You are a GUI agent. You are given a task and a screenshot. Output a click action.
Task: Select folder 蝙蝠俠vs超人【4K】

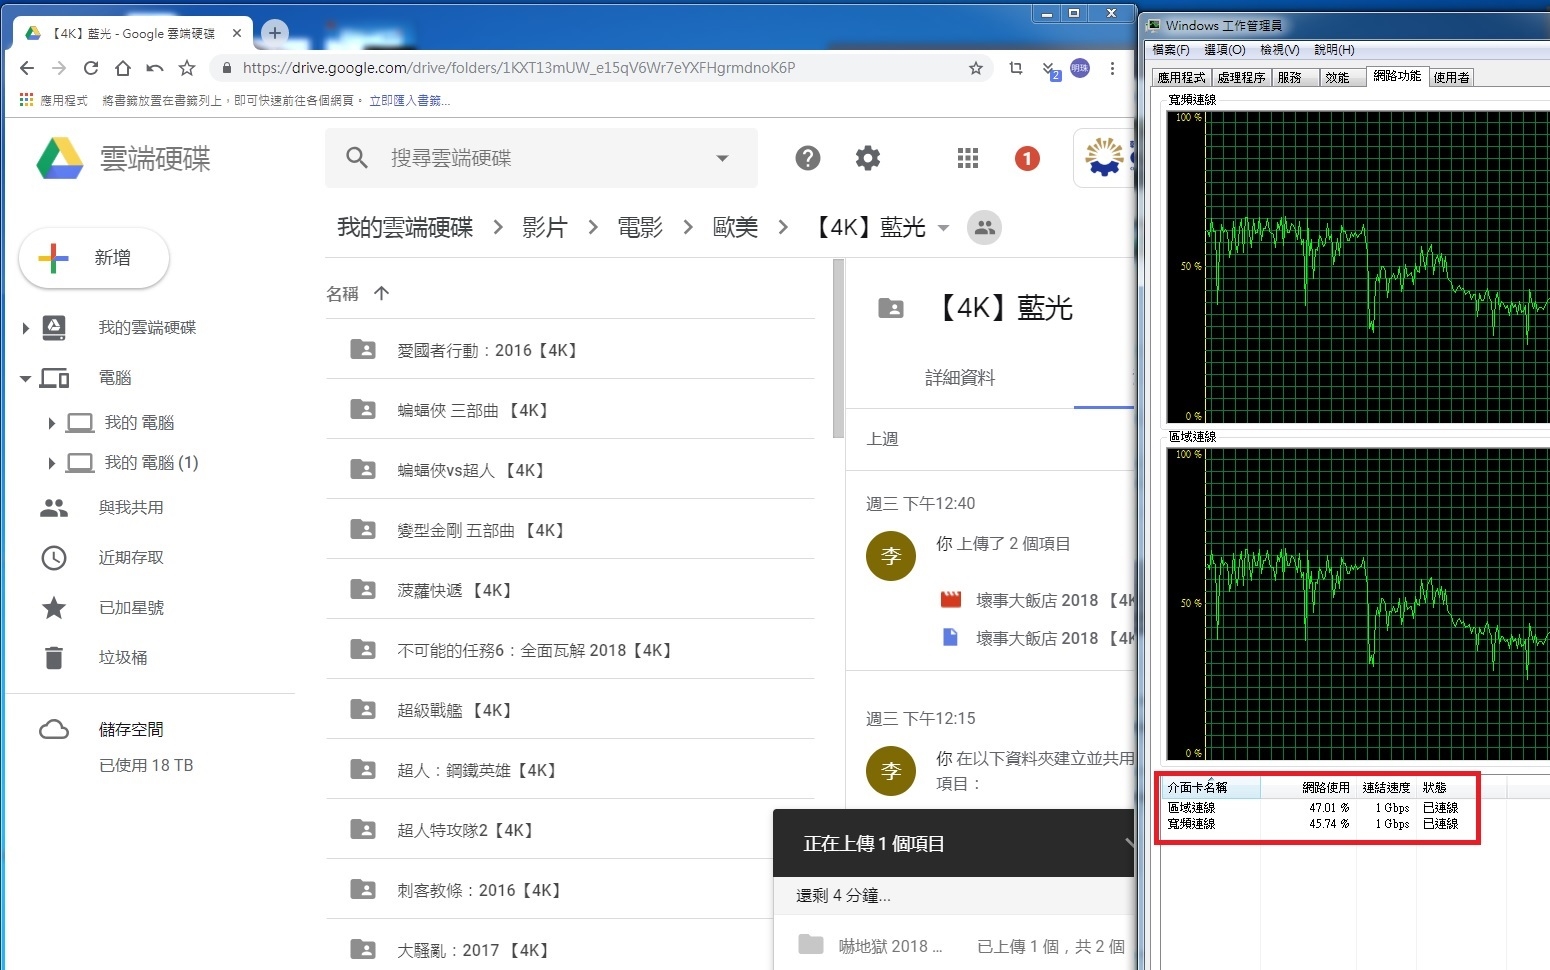point(570,470)
